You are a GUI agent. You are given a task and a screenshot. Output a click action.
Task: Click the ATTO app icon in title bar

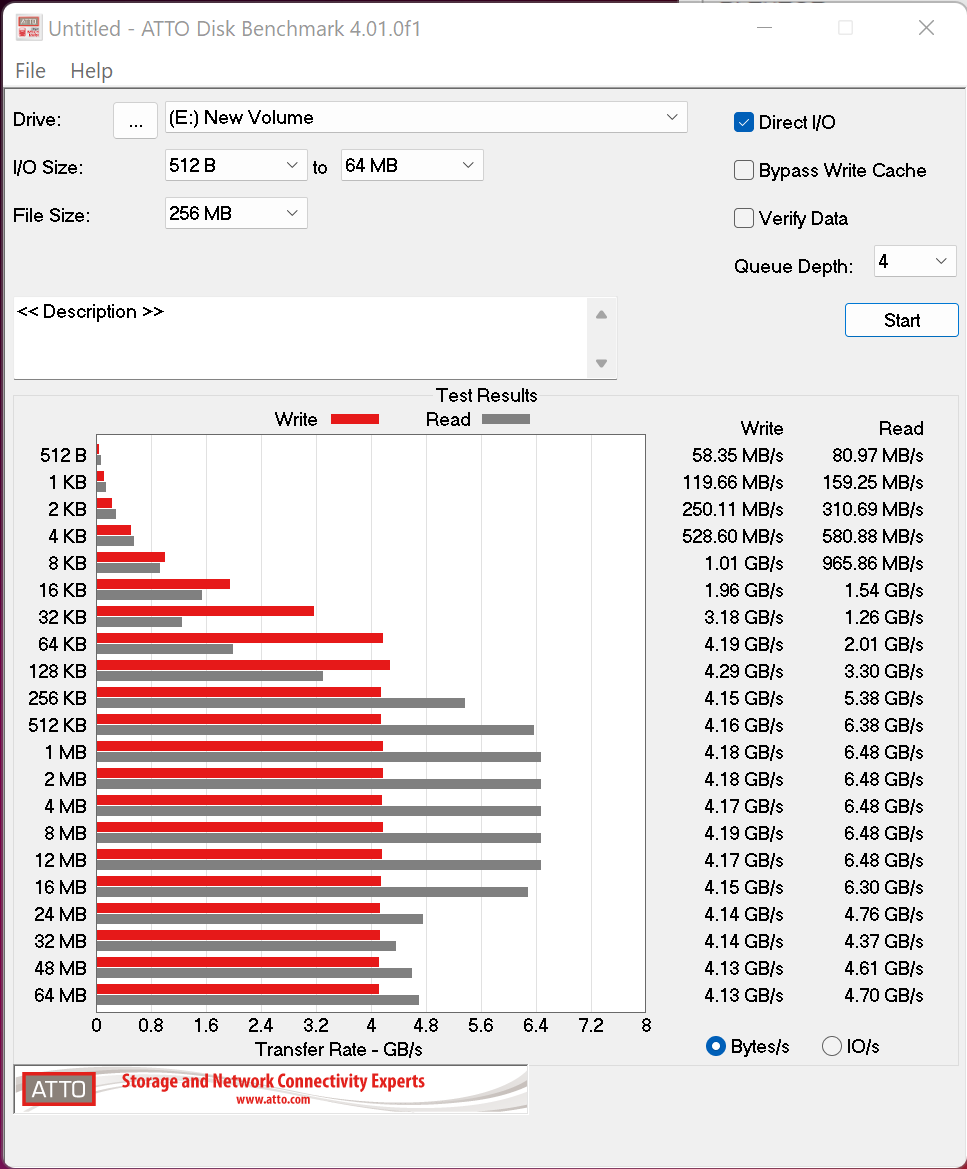pyautogui.click(x=29, y=28)
